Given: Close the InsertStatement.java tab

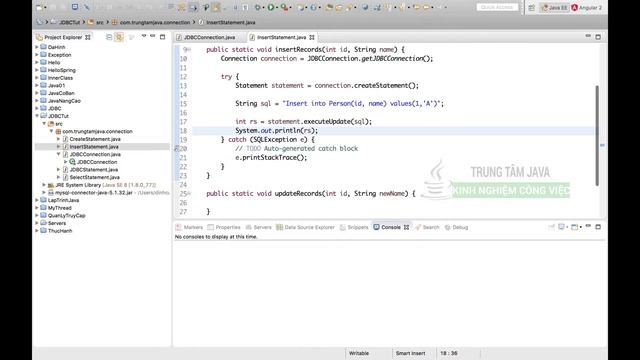Looking at the screenshot, I should (x=312, y=37).
